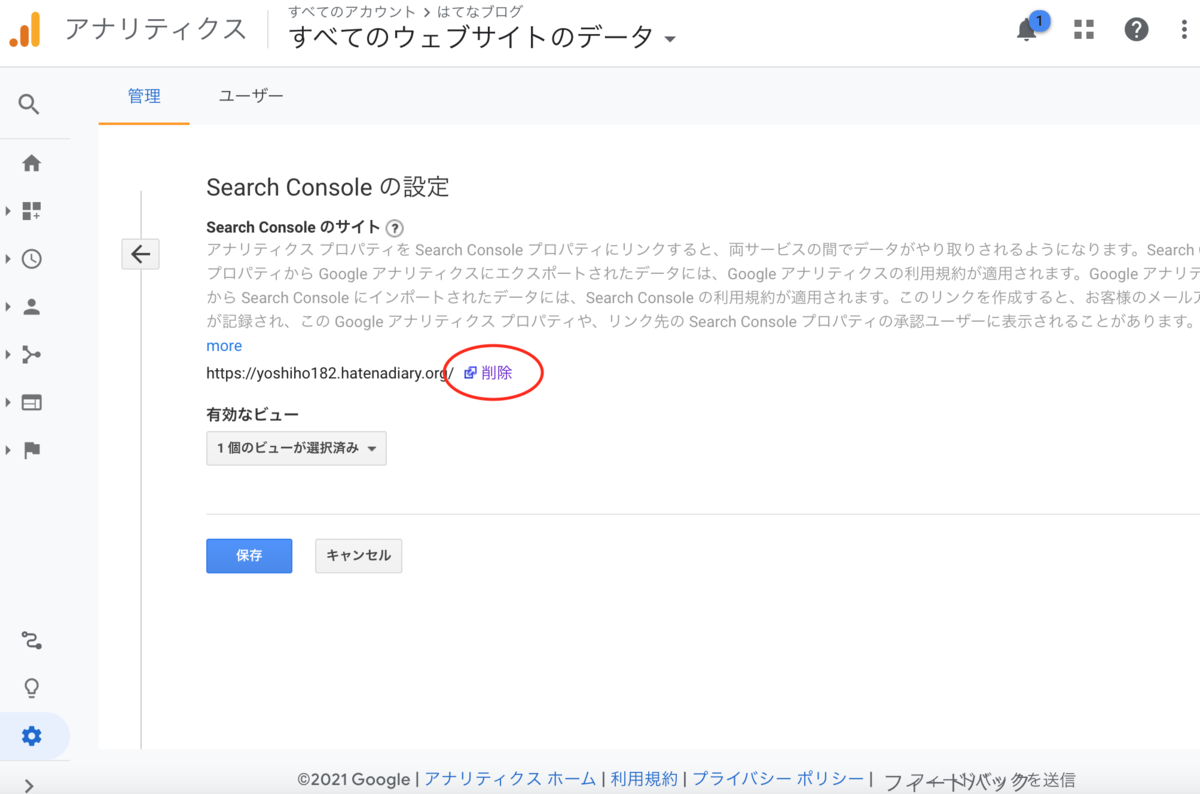Open the プライバシー ポリシー footer link
This screenshot has width=1200, height=794.
tap(778, 779)
